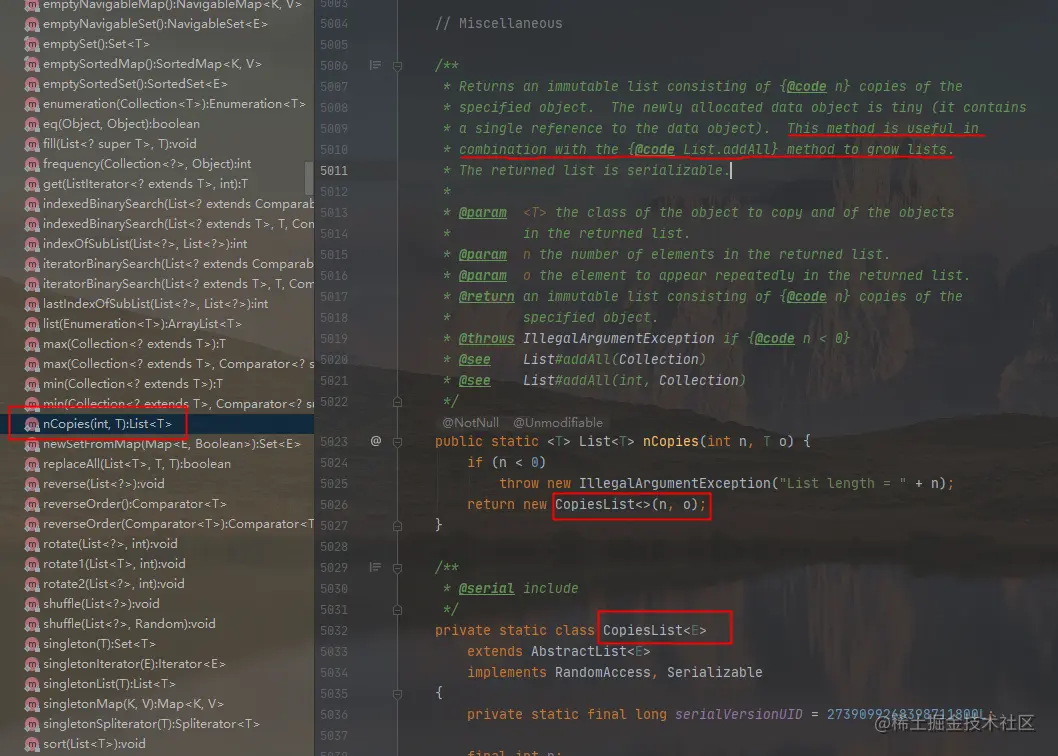Click the @NotNull inlay hint above nCopies
The height and width of the screenshot is (756, 1058).
tap(470, 423)
